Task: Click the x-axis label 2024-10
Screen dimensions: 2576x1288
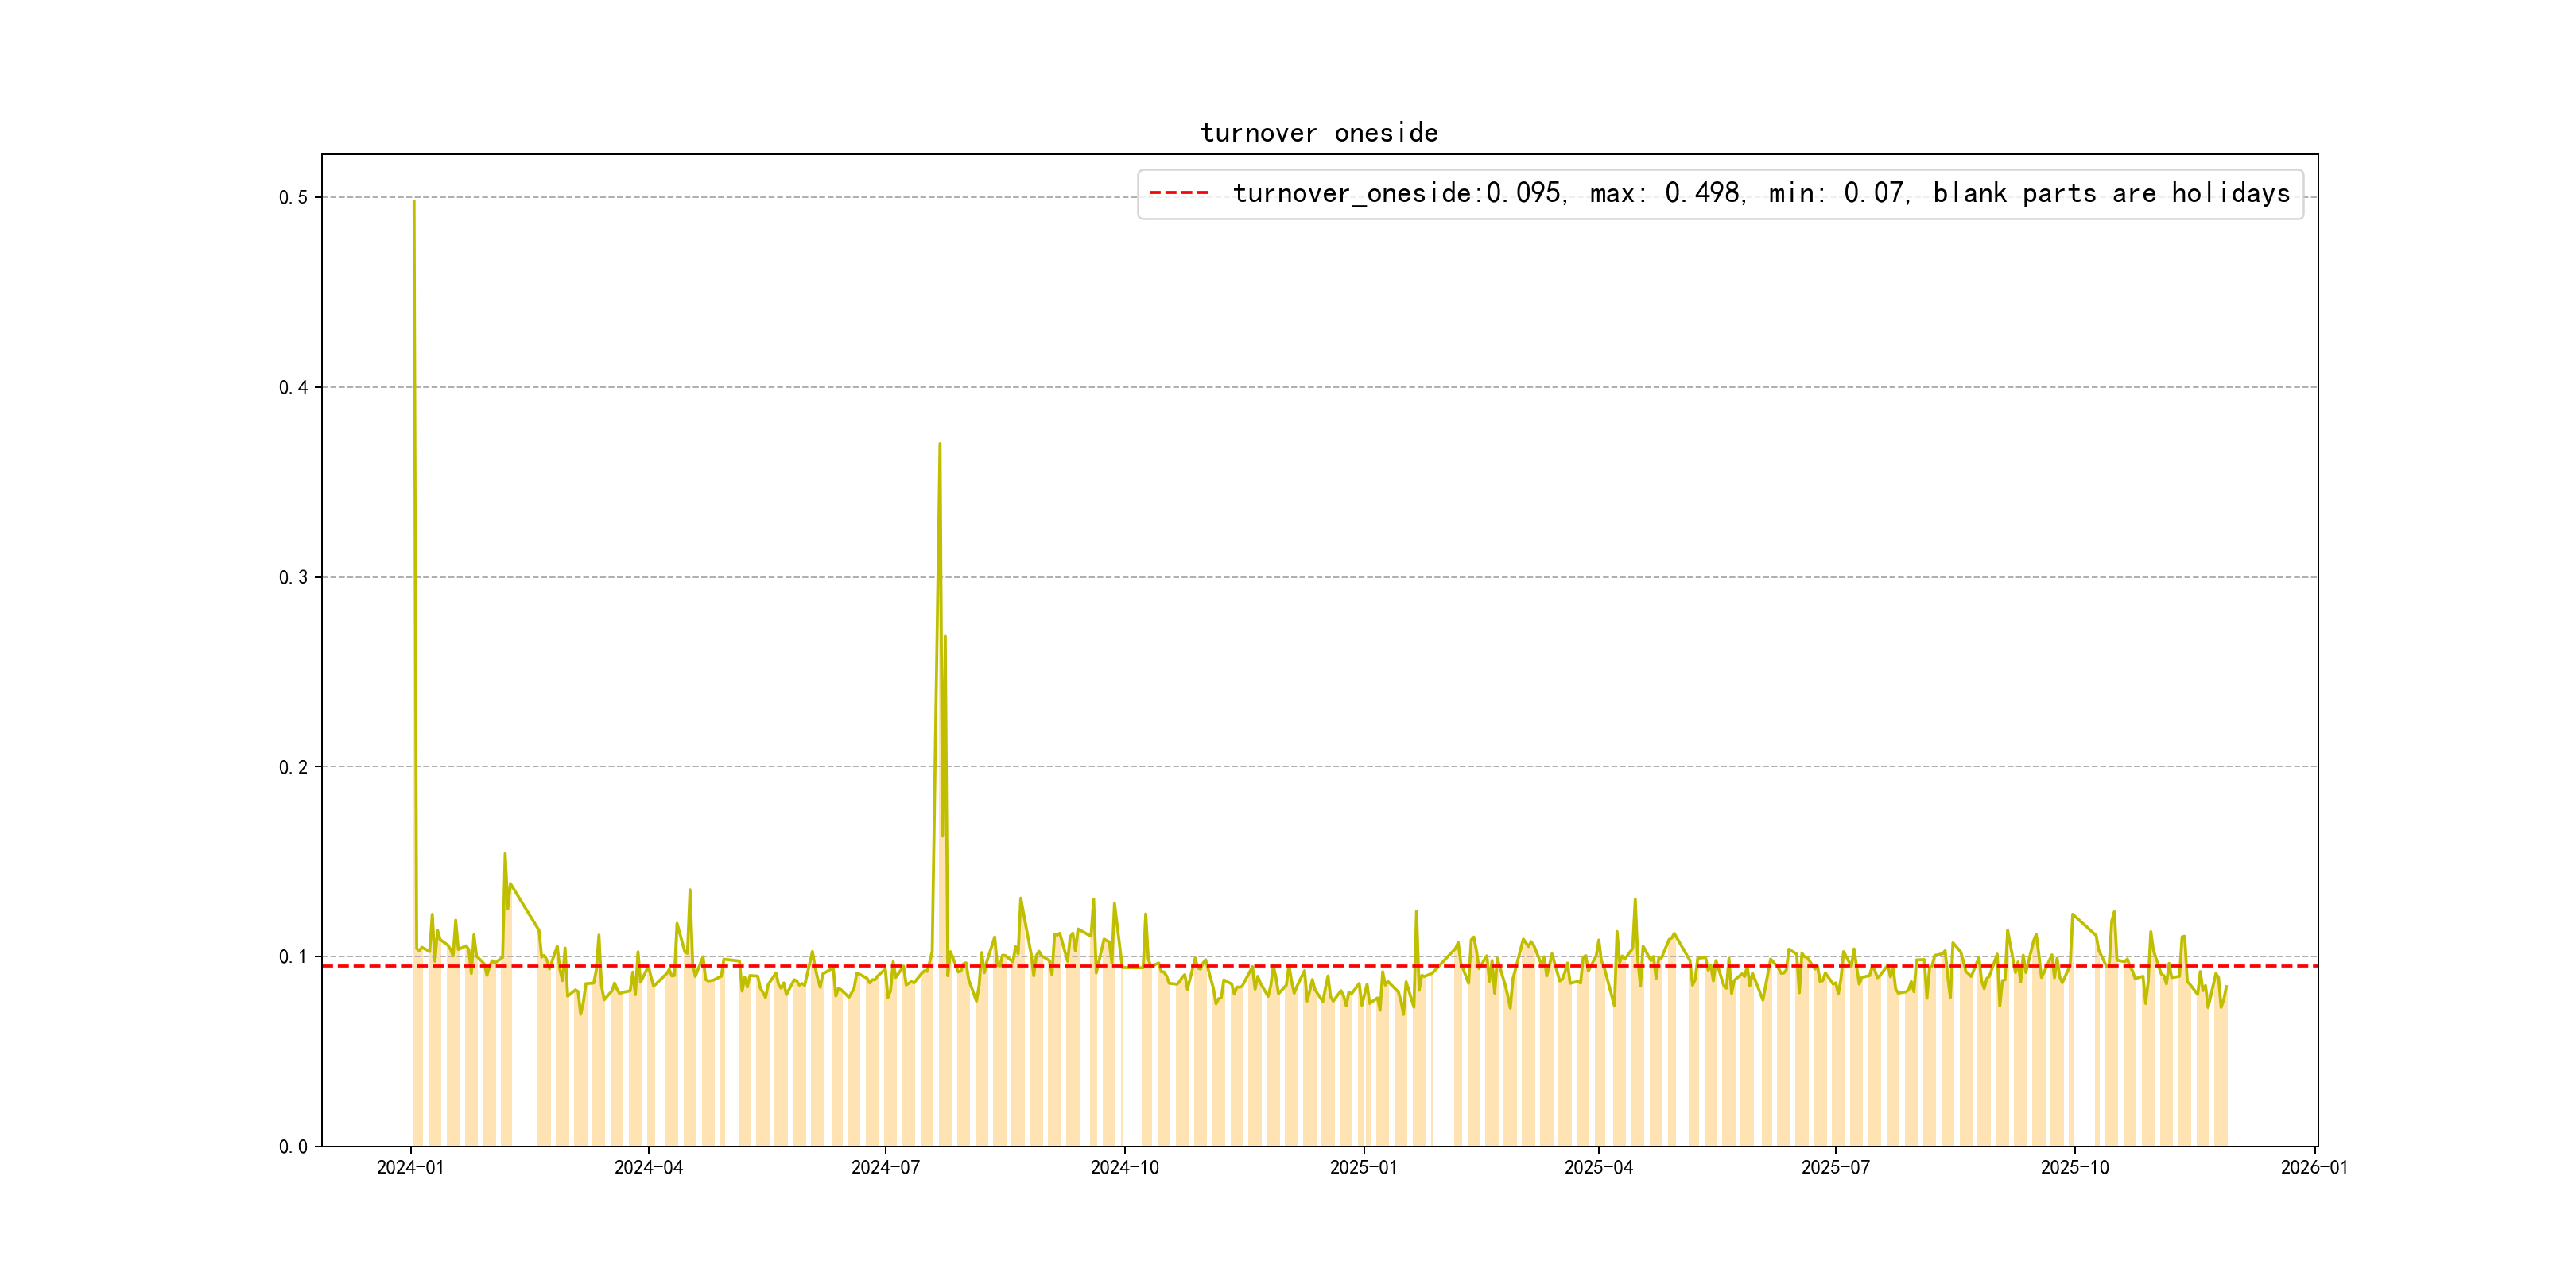Action: click(1124, 1167)
